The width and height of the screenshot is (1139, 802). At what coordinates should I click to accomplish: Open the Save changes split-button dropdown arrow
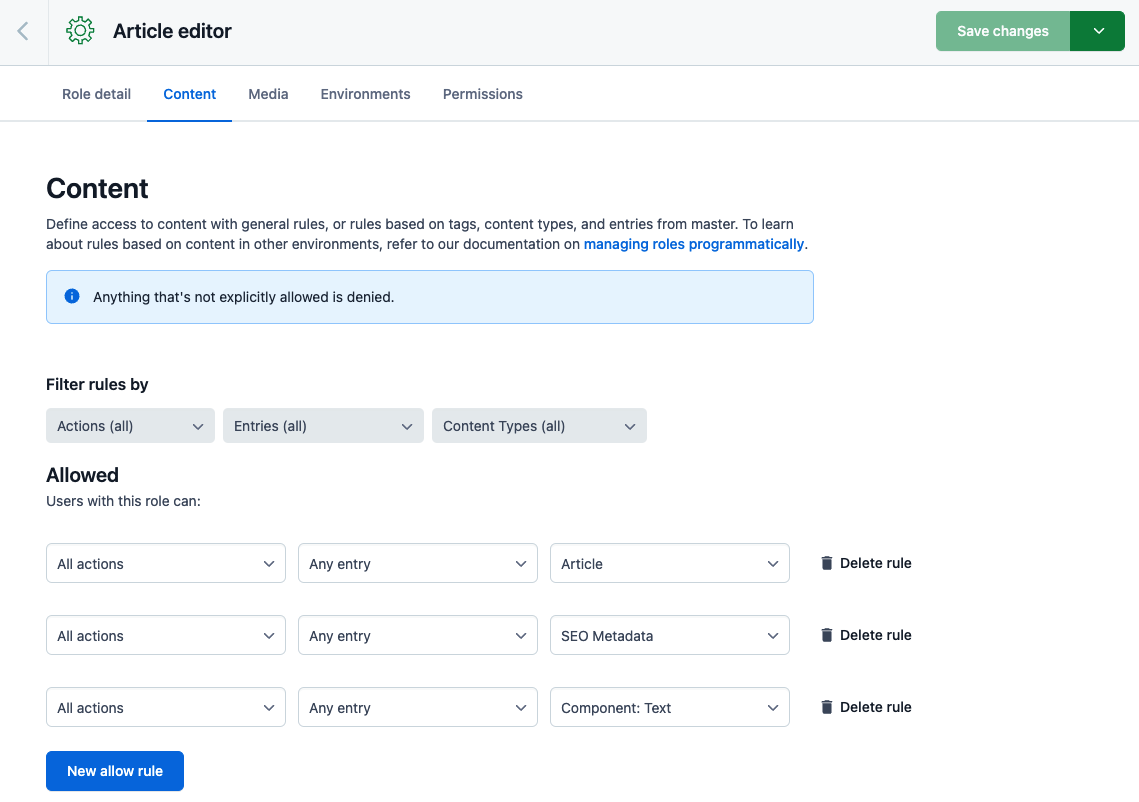[1097, 31]
